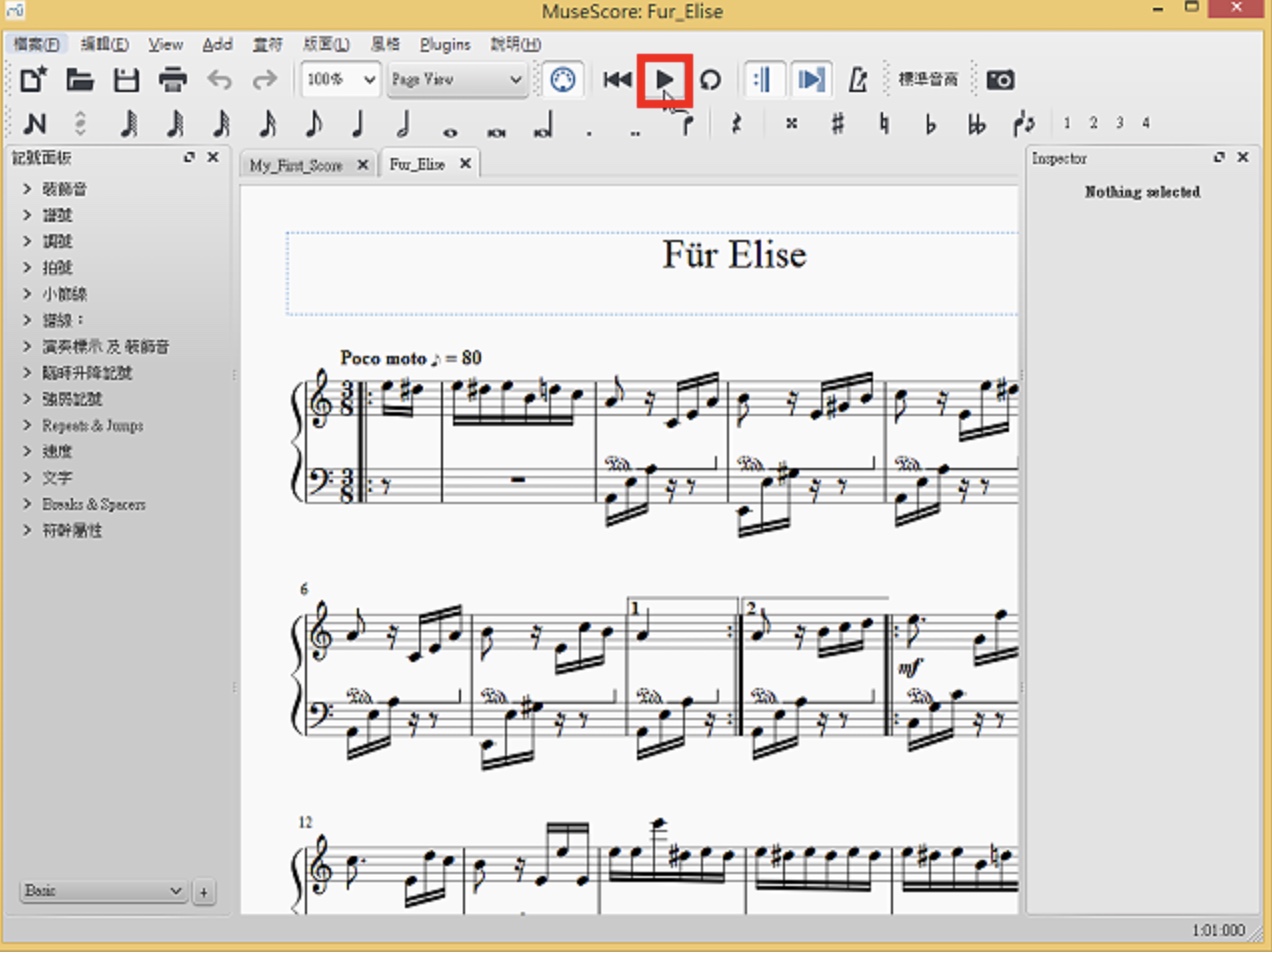Open the Page View mode dropdown
The width and height of the screenshot is (1272, 956).
point(457,79)
